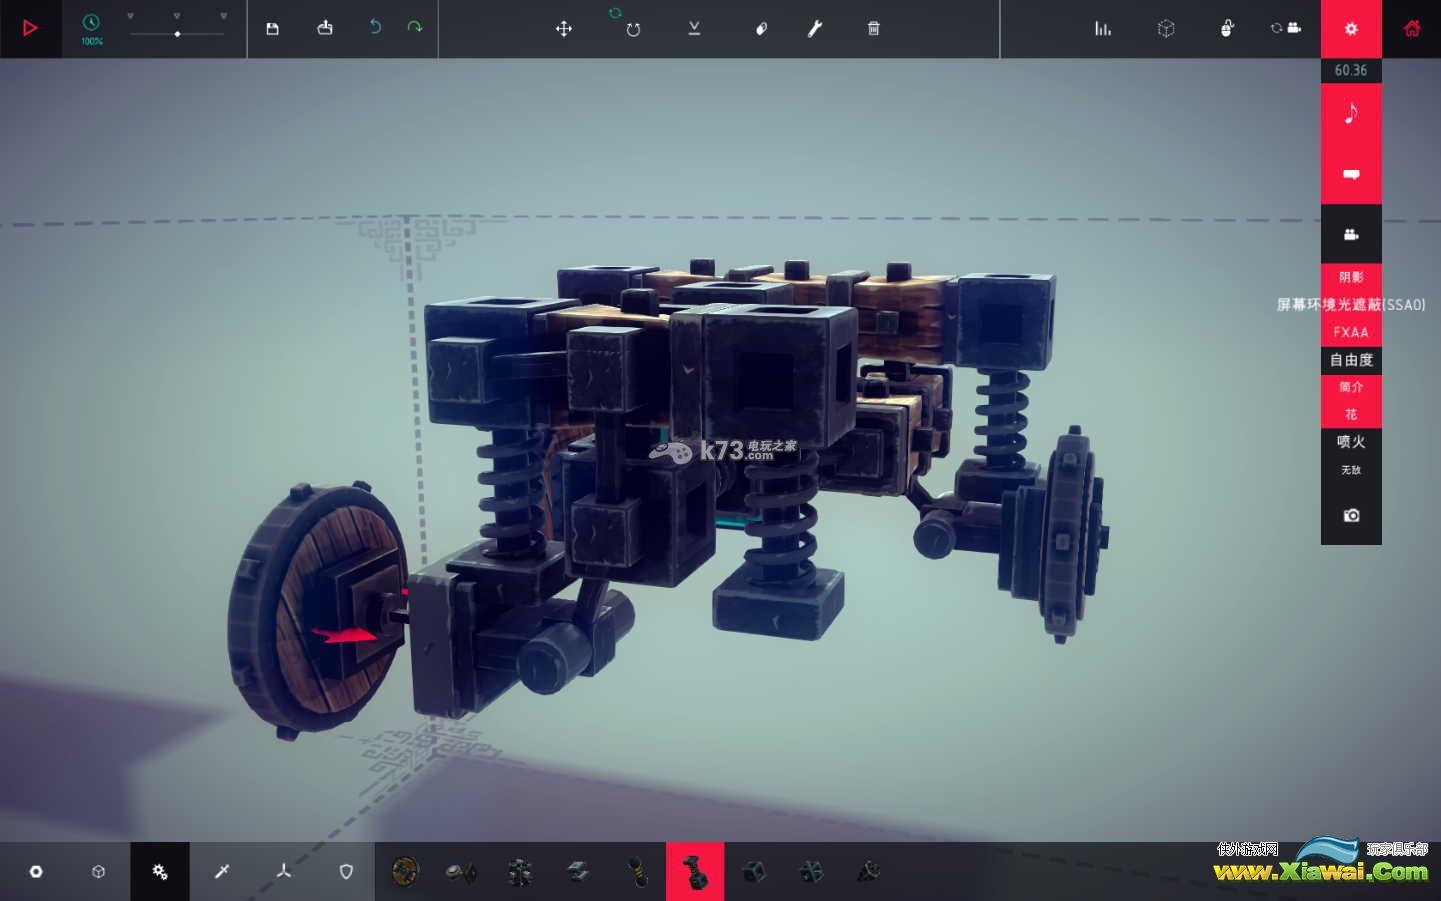Toggle the 简介 option
Screen dimensions: 1441x901
[x=1351, y=387]
